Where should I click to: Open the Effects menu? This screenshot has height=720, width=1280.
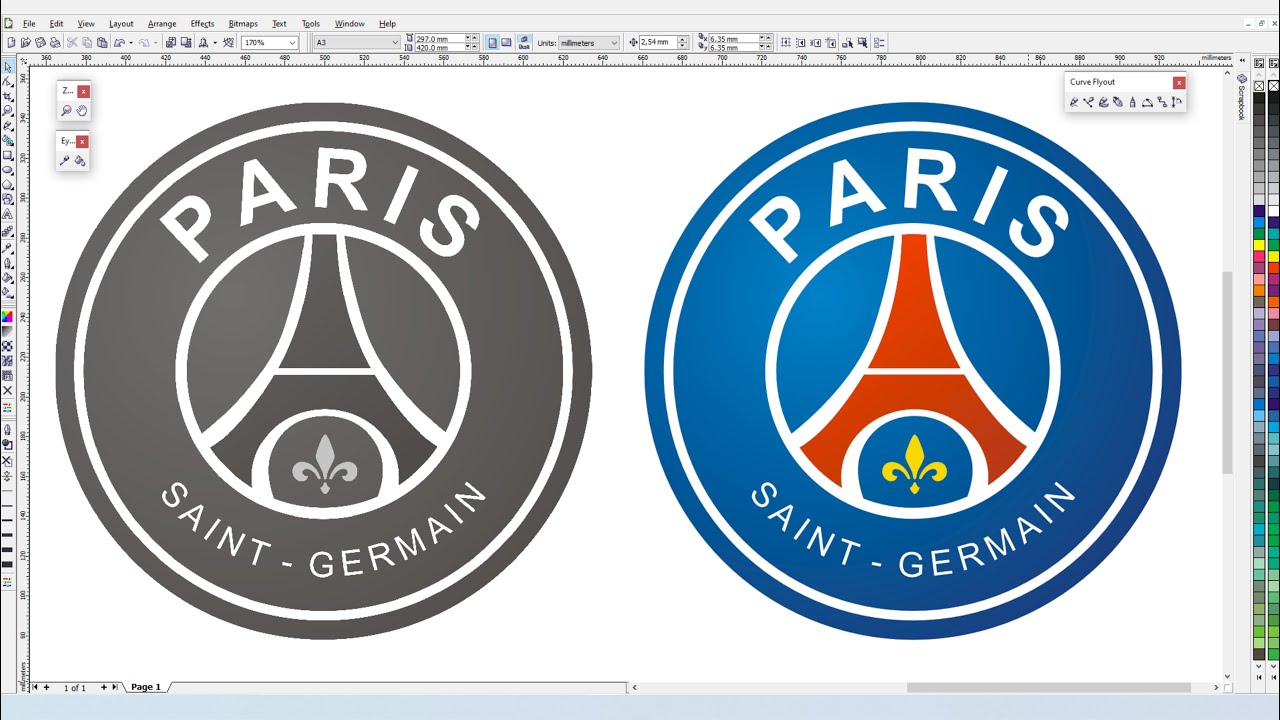pyautogui.click(x=202, y=23)
